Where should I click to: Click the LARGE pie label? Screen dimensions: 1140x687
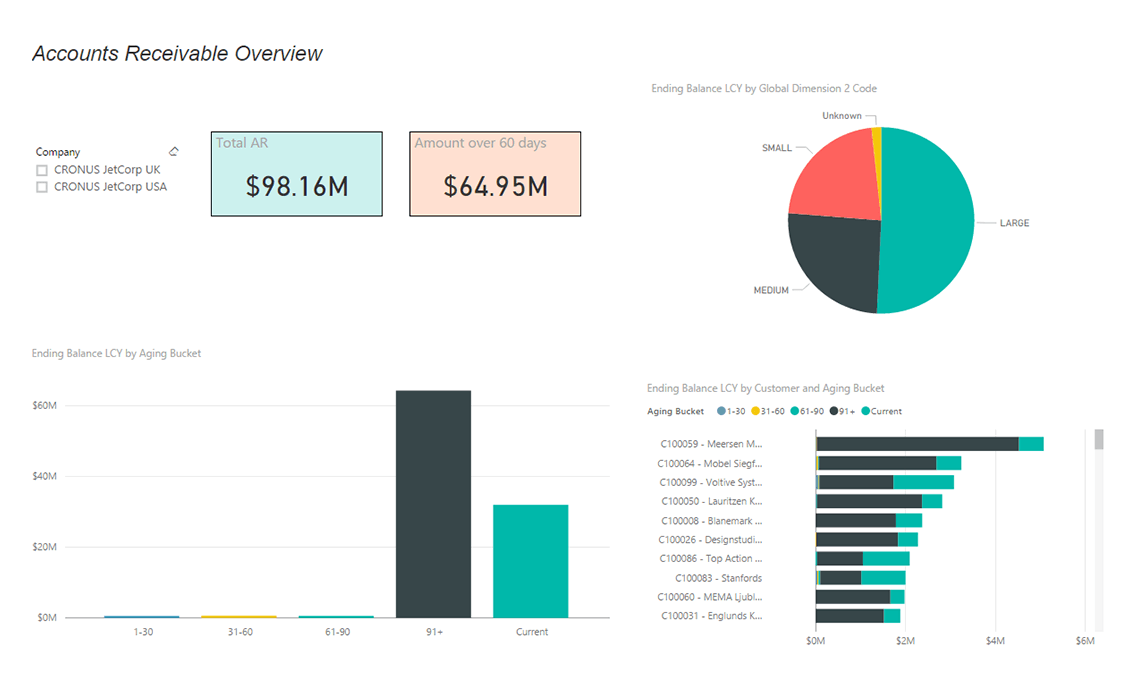[x=1014, y=223]
